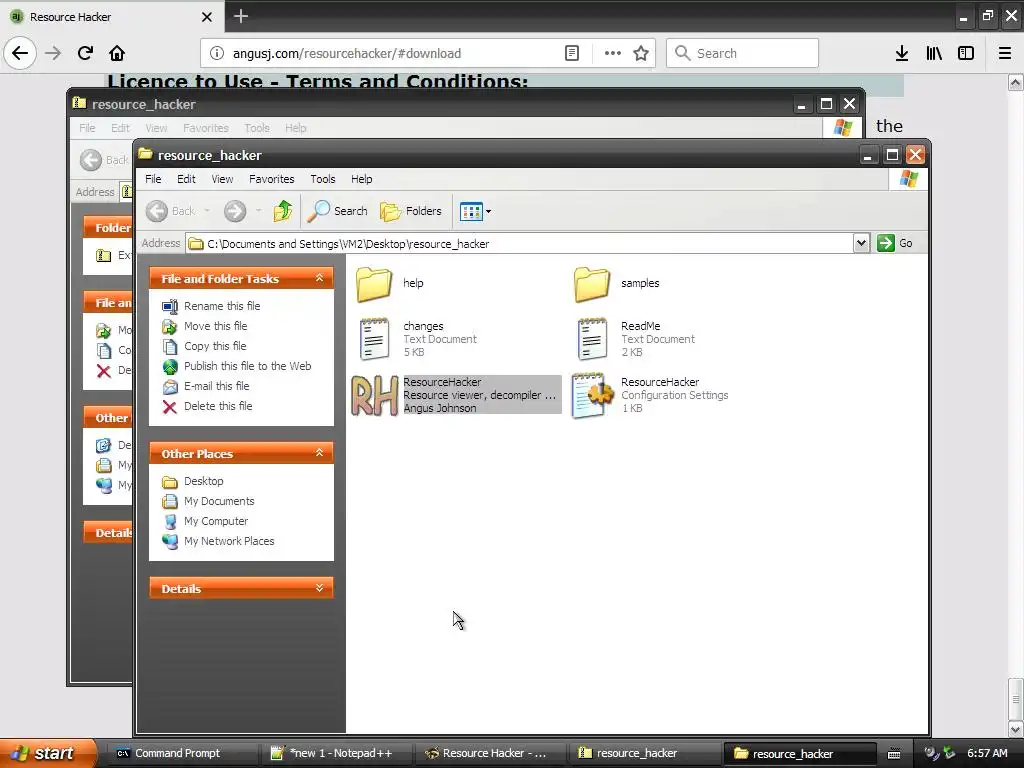This screenshot has width=1024, height=768.
Task: Click the Go button next to address bar
Action: [895, 243]
